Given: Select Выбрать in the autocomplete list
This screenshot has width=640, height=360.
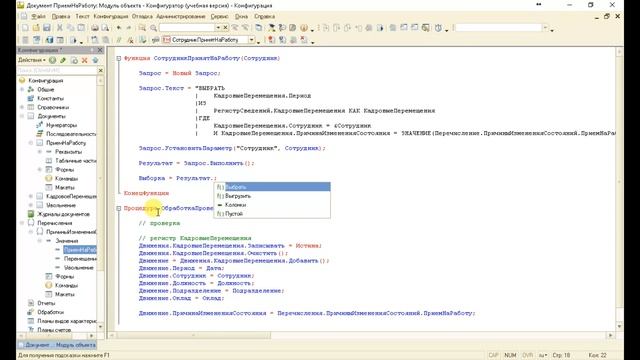Looking at the screenshot, I should click(272, 187).
